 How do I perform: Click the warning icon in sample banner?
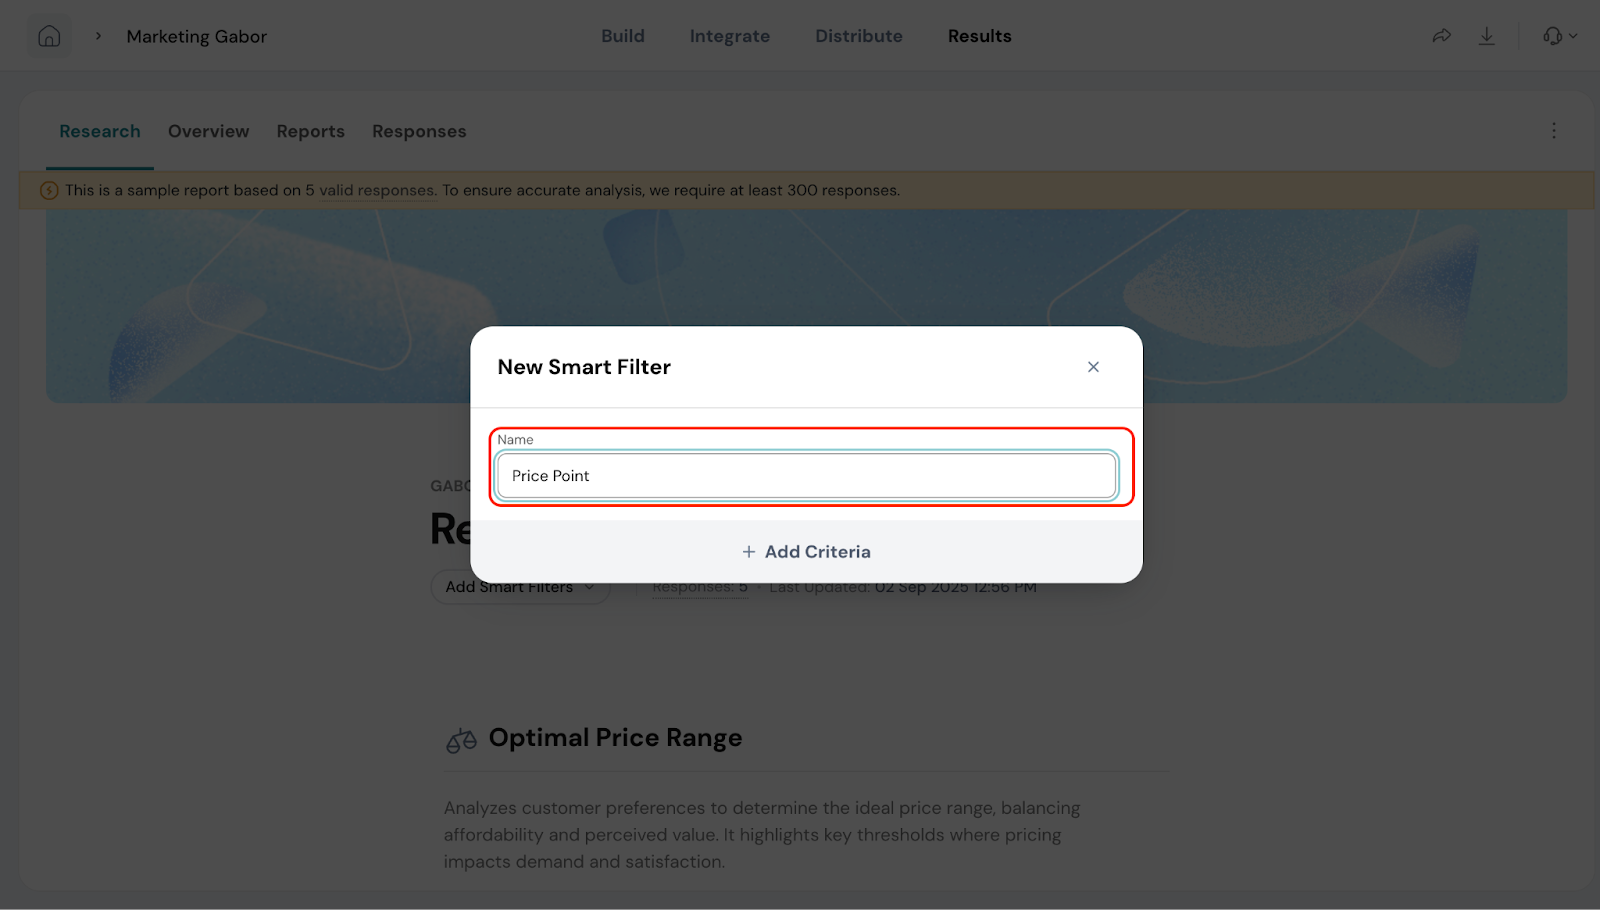pyautogui.click(x=49, y=190)
